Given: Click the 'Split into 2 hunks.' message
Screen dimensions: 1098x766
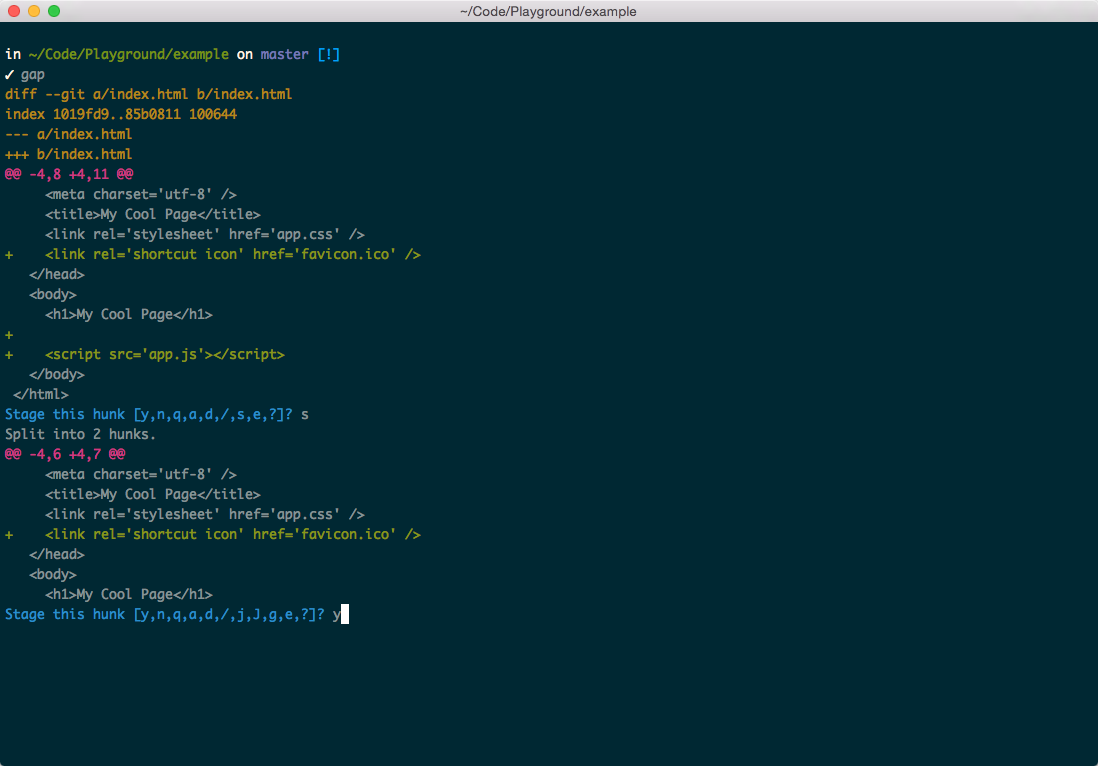Looking at the screenshot, I should [81, 434].
